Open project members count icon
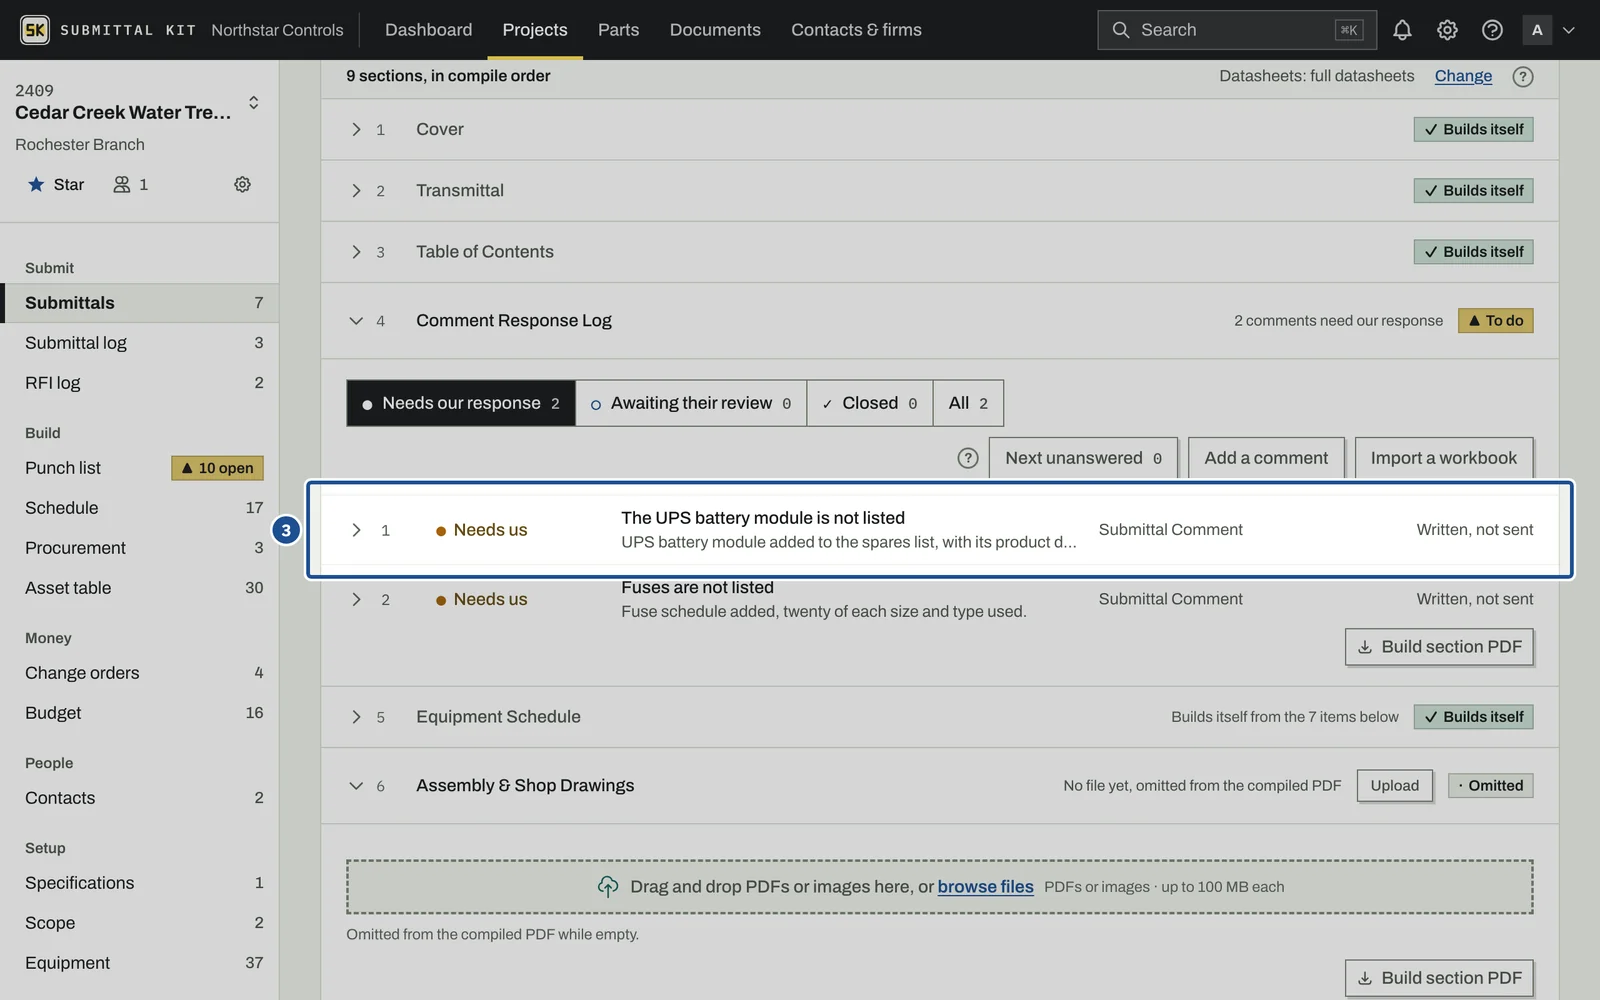Screen dimensions: 1600x1000 point(130,184)
